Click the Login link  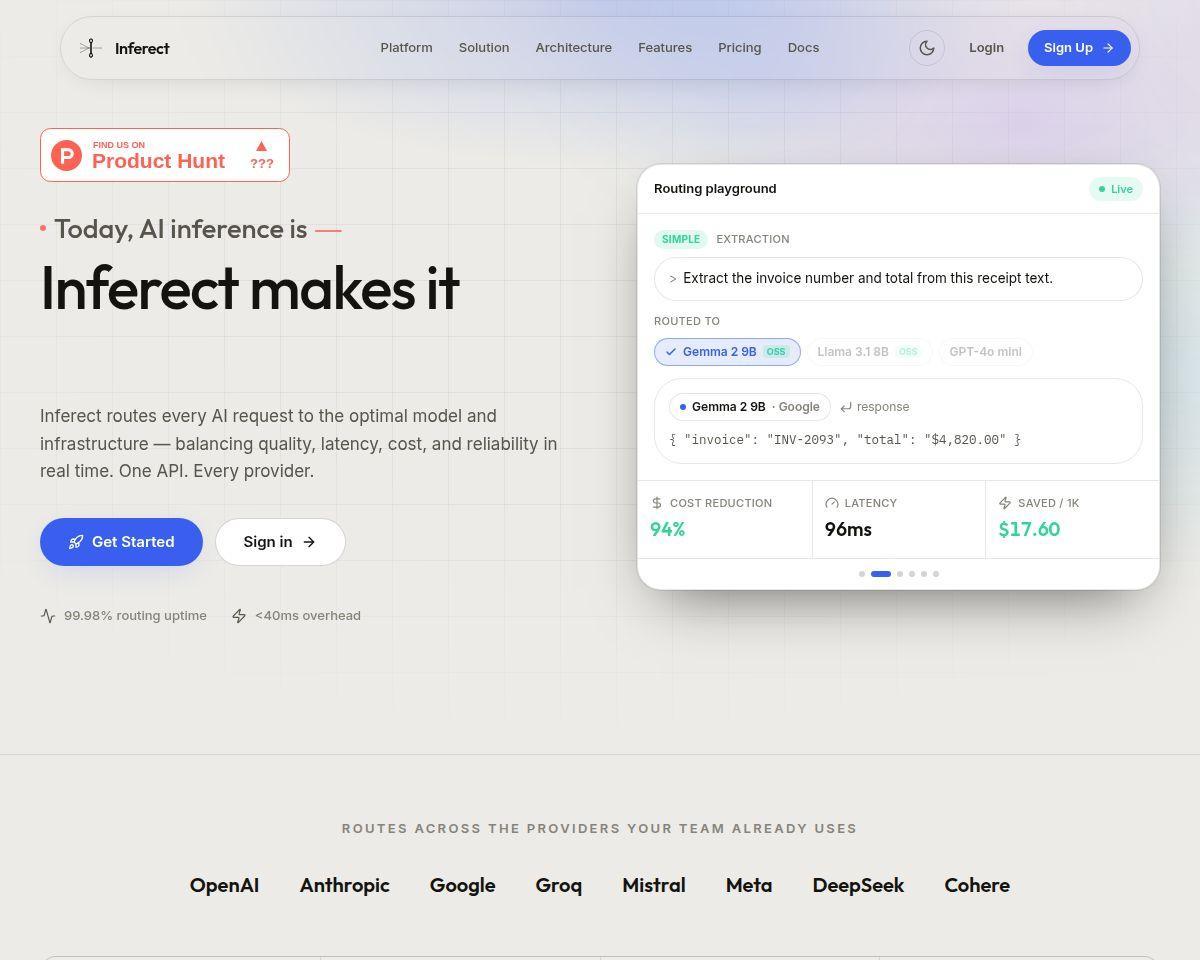click(986, 48)
